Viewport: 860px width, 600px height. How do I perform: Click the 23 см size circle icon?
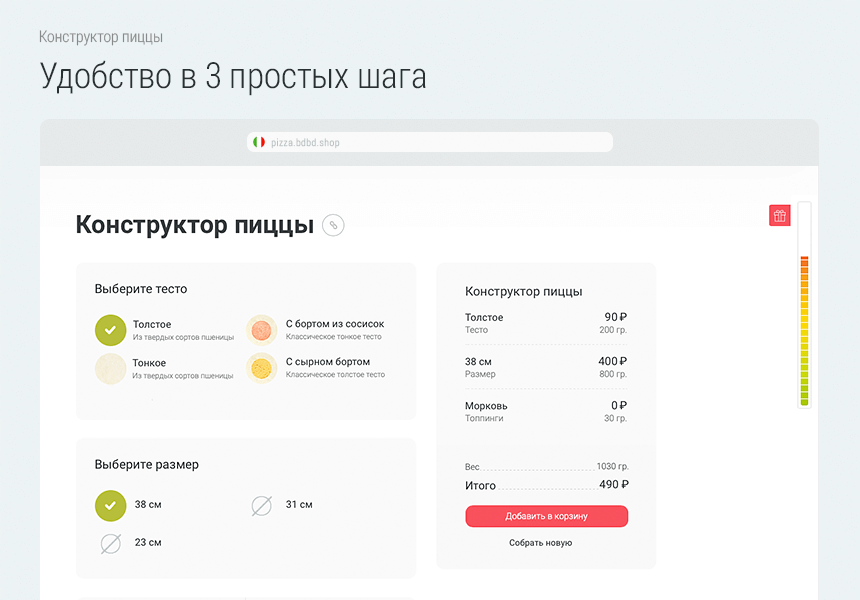coord(110,543)
